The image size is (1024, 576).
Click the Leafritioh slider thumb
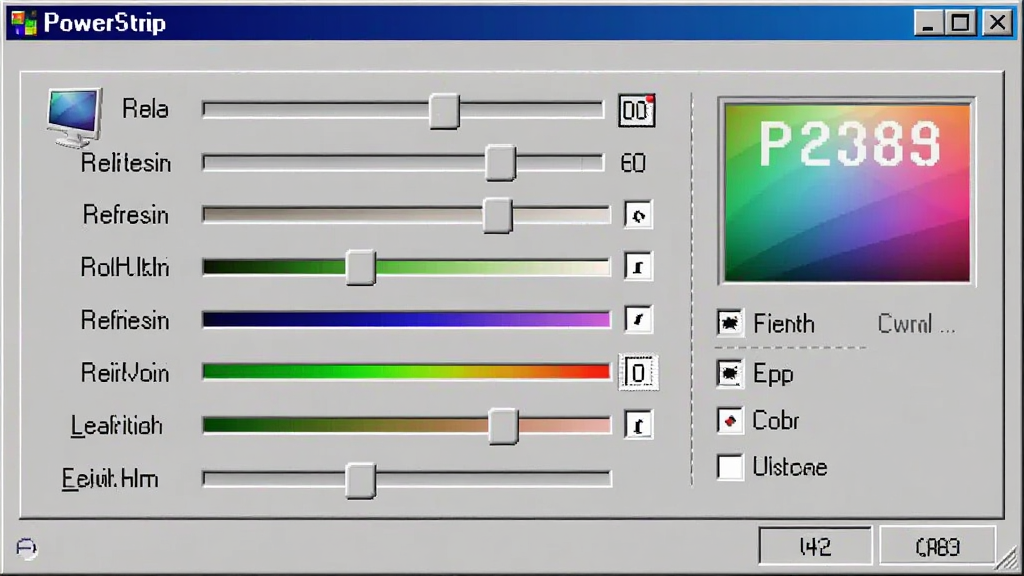point(503,426)
